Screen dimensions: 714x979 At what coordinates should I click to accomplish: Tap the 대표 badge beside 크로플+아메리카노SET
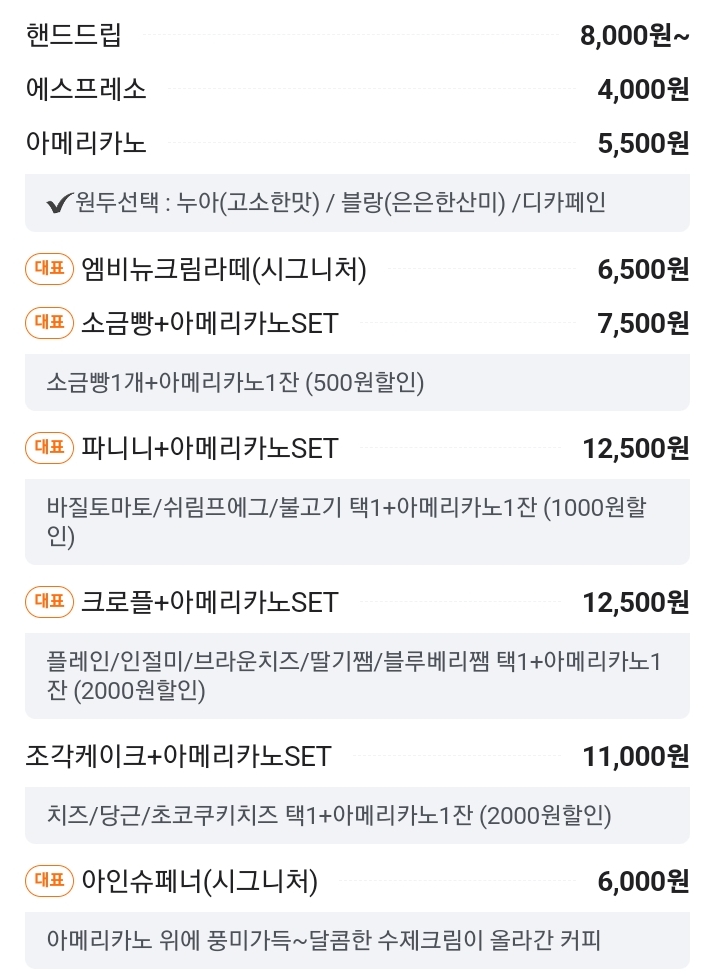click(x=49, y=602)
